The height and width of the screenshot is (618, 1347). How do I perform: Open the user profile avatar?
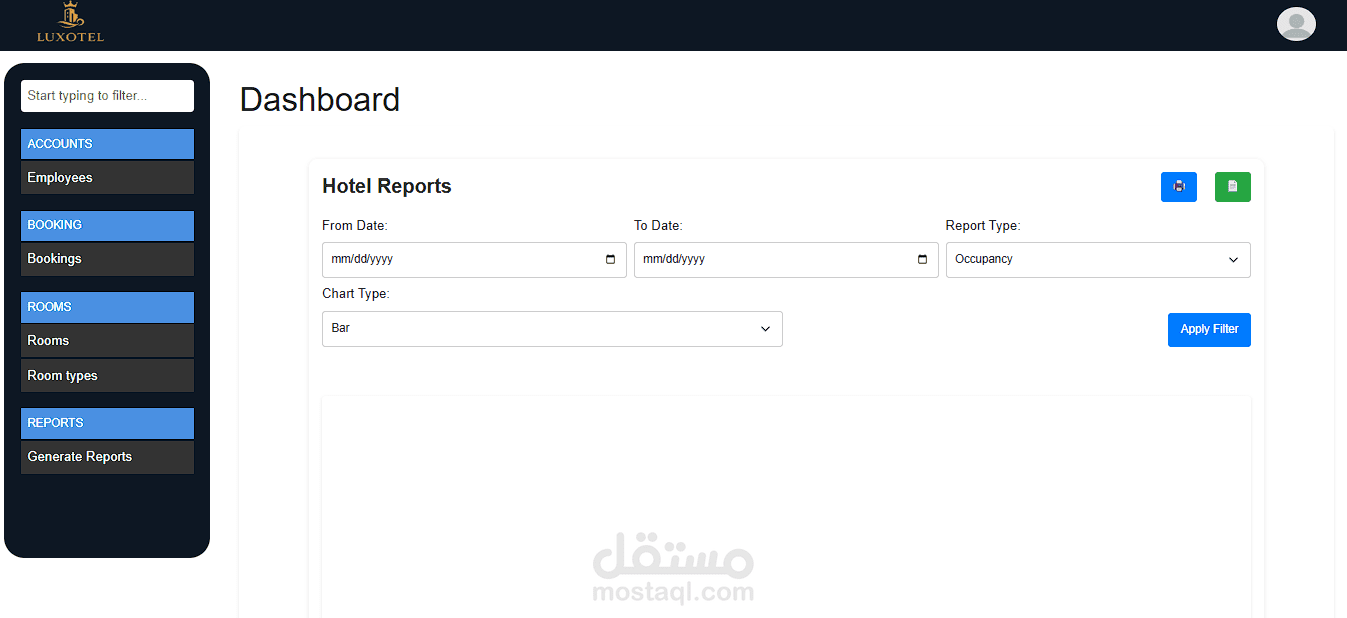tap(1296, 24)
